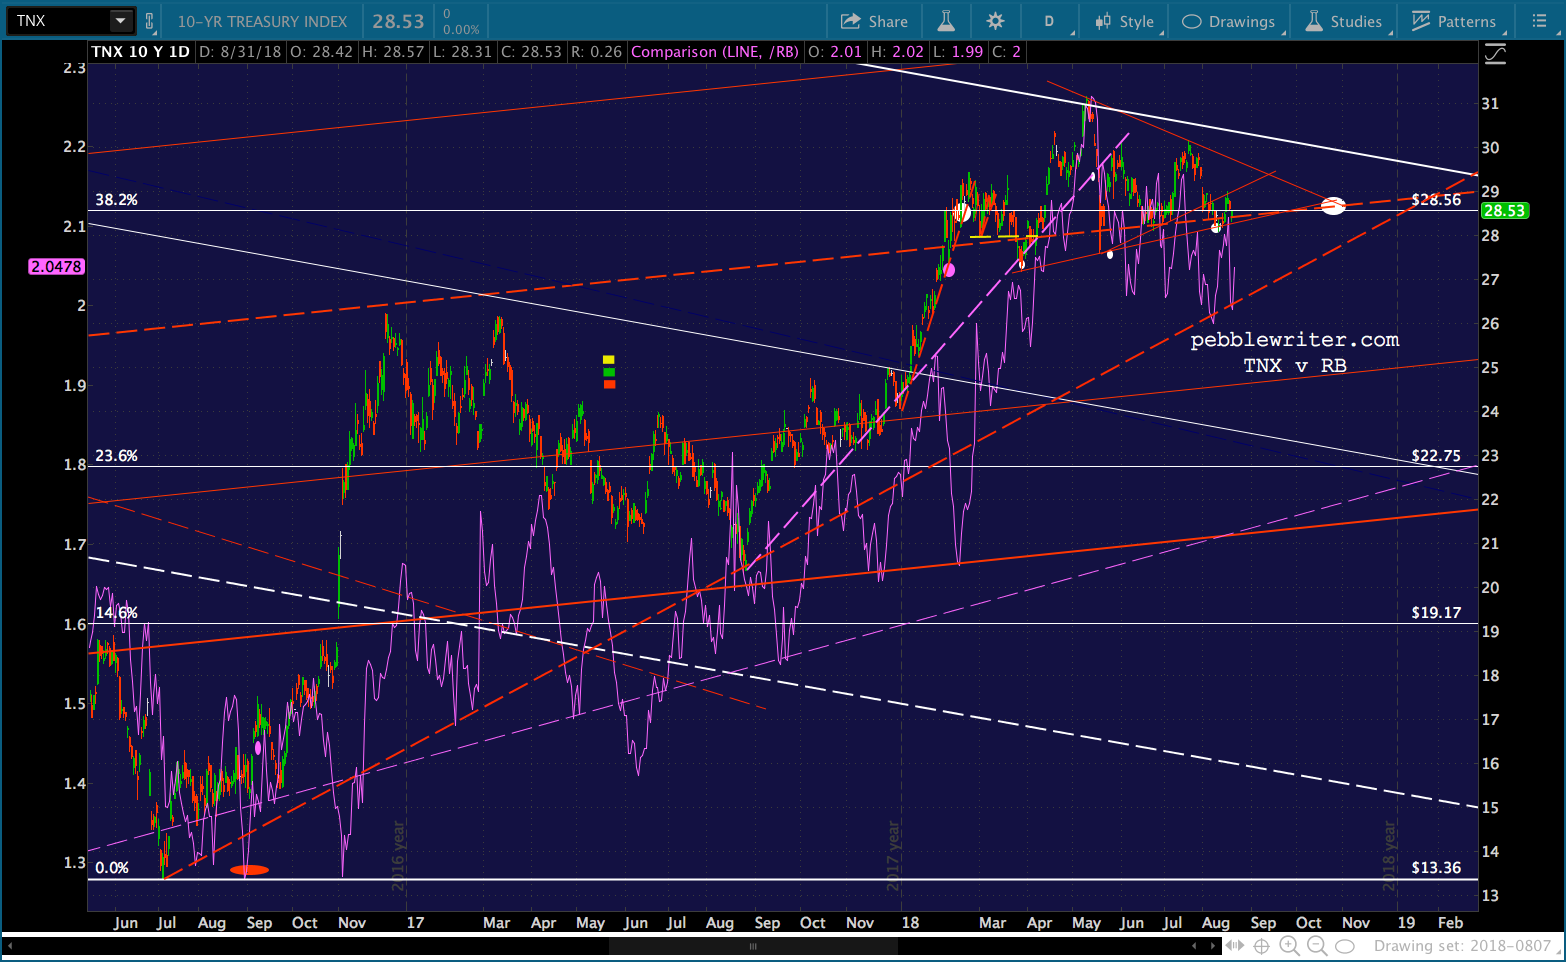Open the TNX symbol dropdown arrow
Image resolution: width=1566 pixels, height=962 pixels.
coord(120,21)
